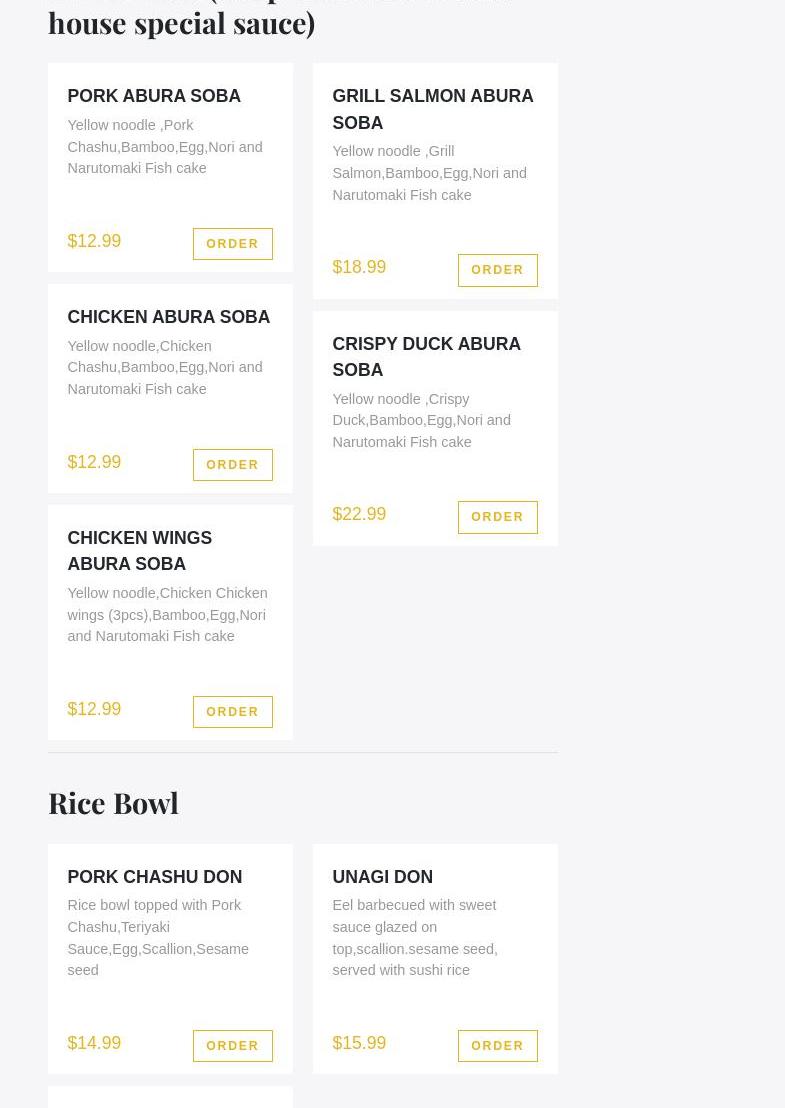Image resolution: width=785 pixels, height=1108 pixels.
Task: Order the Chicken Abura Soba
Action: click(232, 465)
